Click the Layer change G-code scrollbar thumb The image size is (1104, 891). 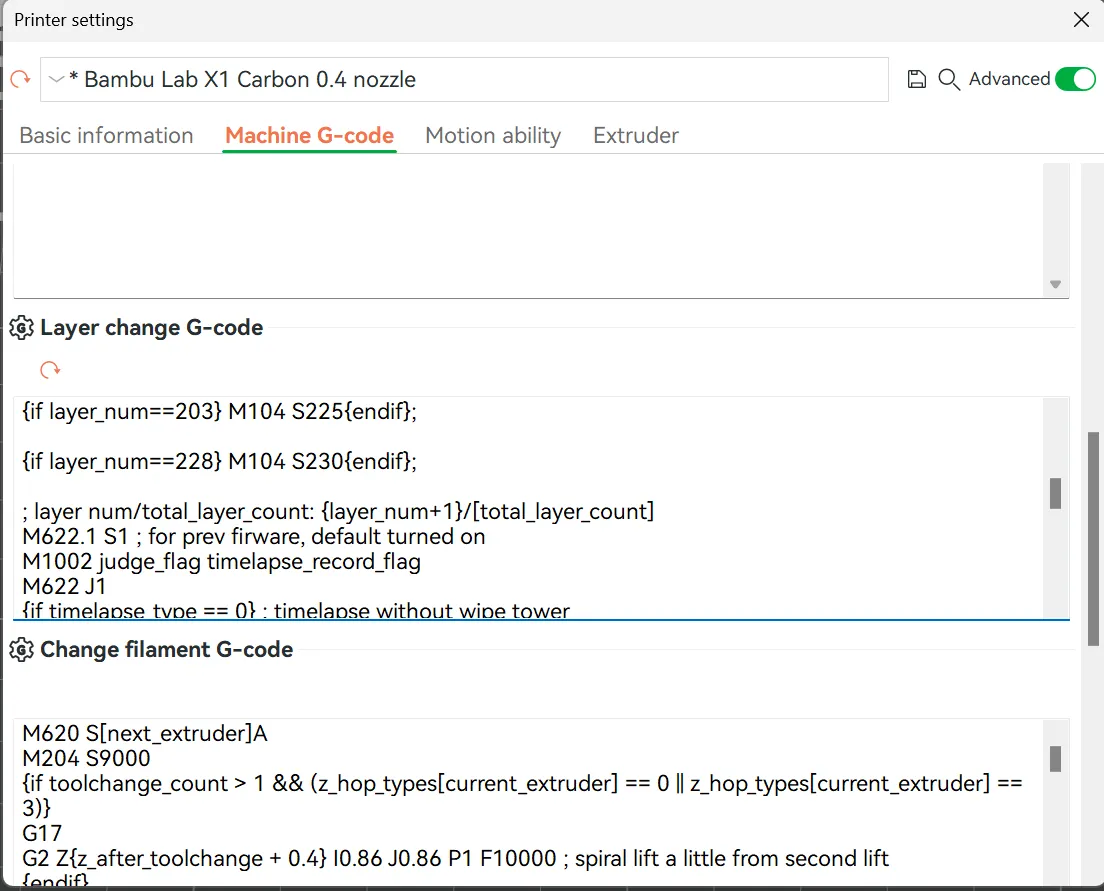(x=1055, y=493)
